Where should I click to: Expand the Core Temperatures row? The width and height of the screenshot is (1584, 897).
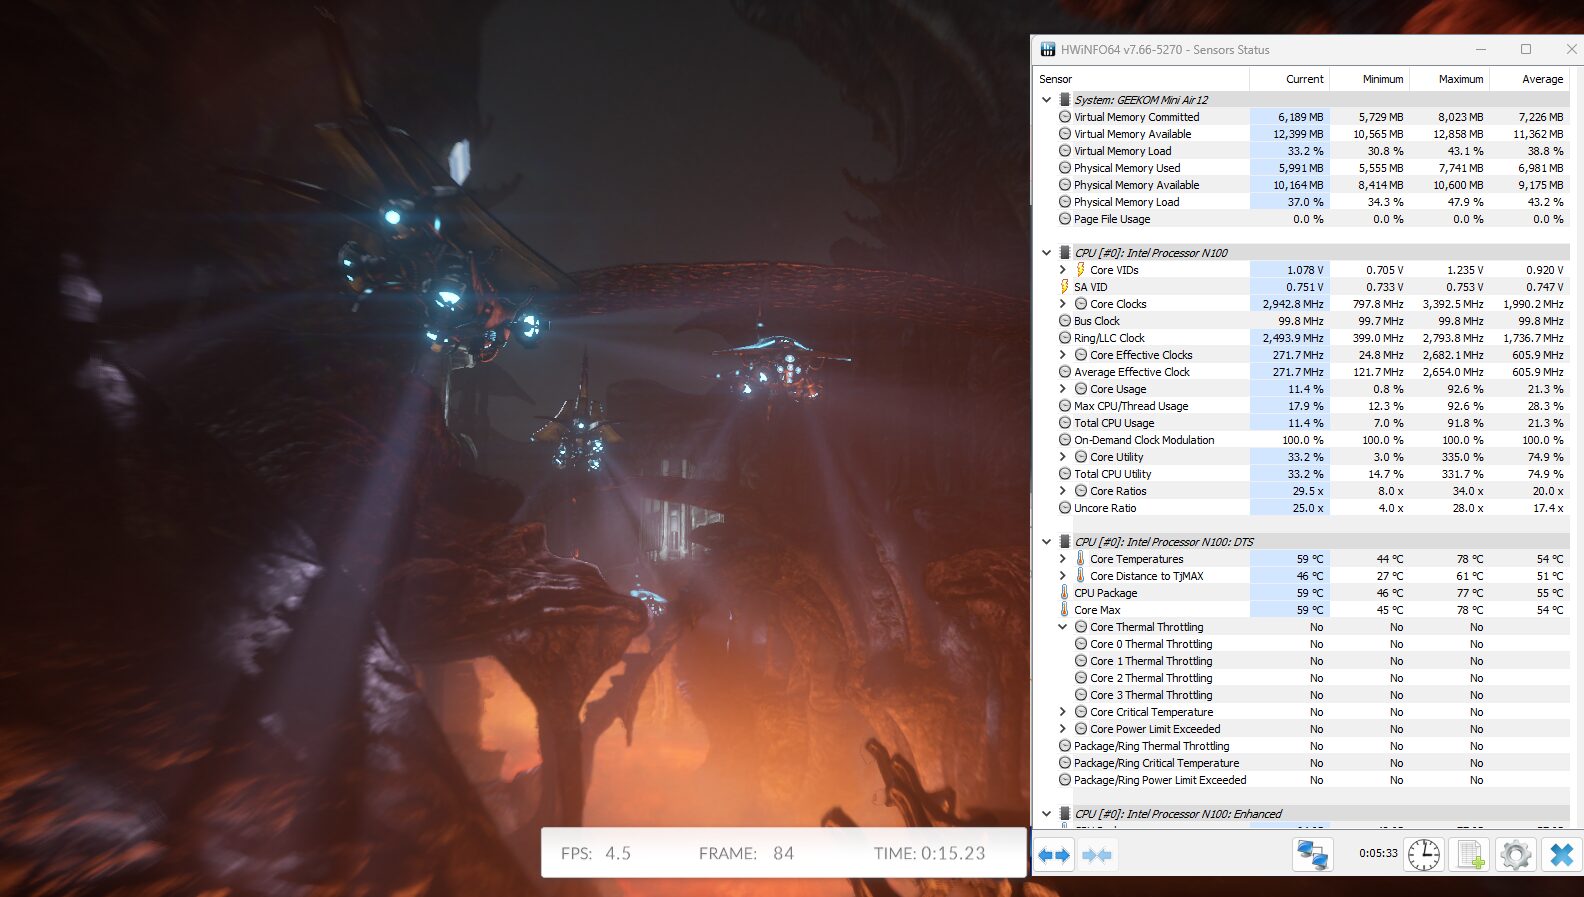click(x=1062, y=559)
